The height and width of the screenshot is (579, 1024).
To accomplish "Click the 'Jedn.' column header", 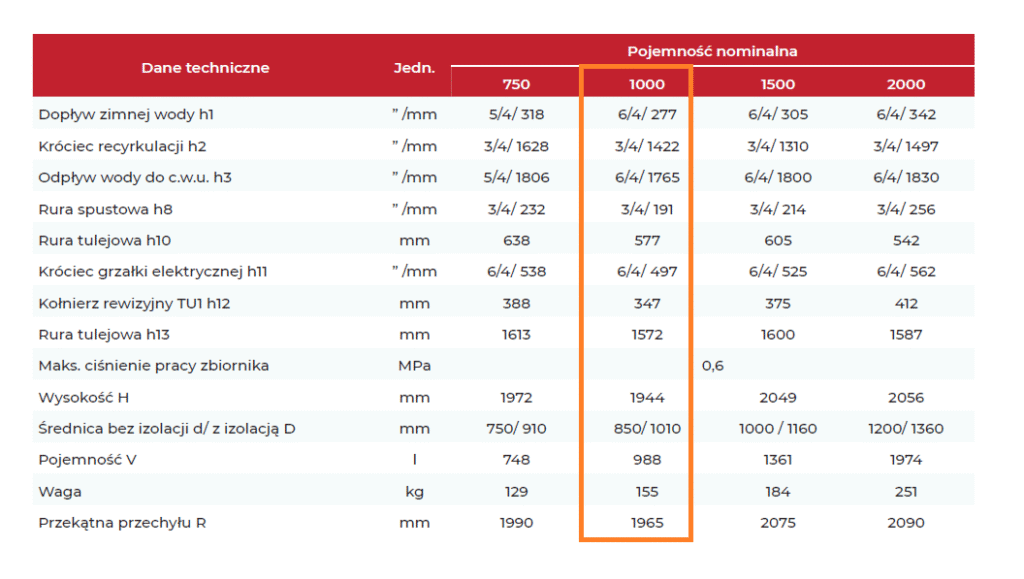I will [414, 68].
